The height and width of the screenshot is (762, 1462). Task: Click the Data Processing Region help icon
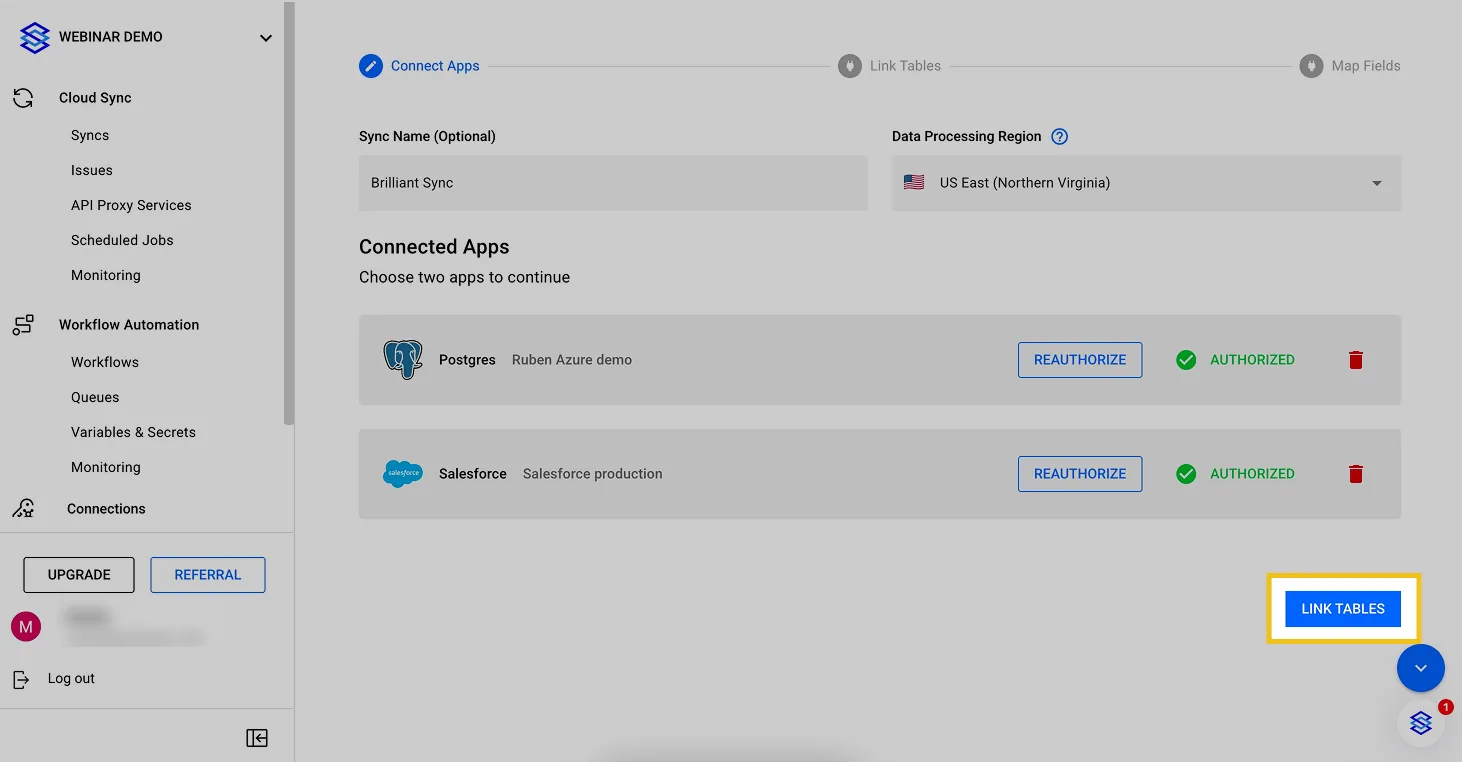1060,137
